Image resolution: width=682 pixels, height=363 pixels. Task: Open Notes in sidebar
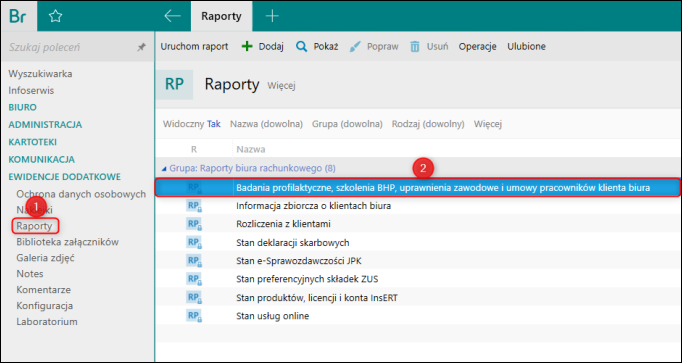click(30, 274)
